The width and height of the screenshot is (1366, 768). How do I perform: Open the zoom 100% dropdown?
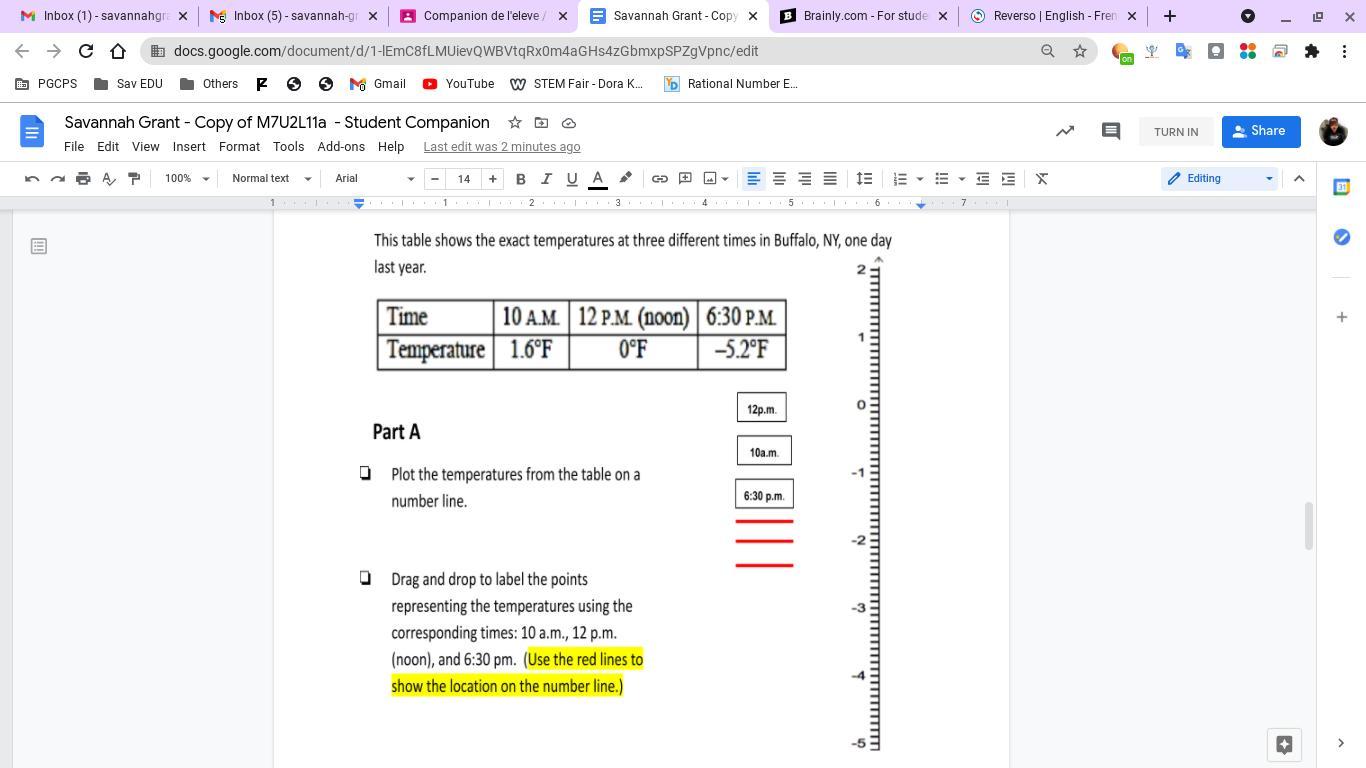click(187, 179)
